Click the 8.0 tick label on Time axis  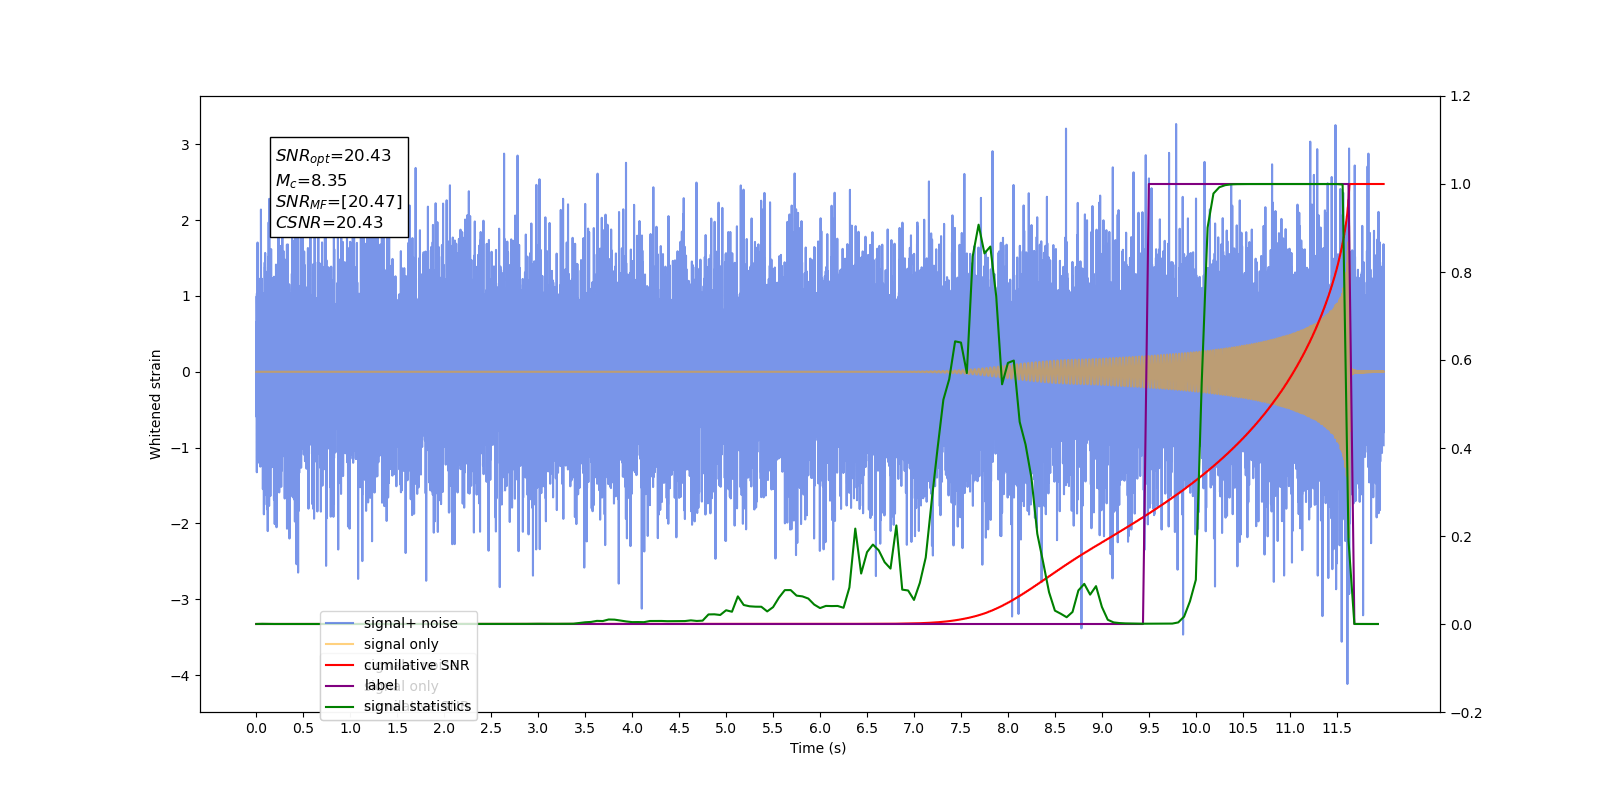click(1008, 728)
